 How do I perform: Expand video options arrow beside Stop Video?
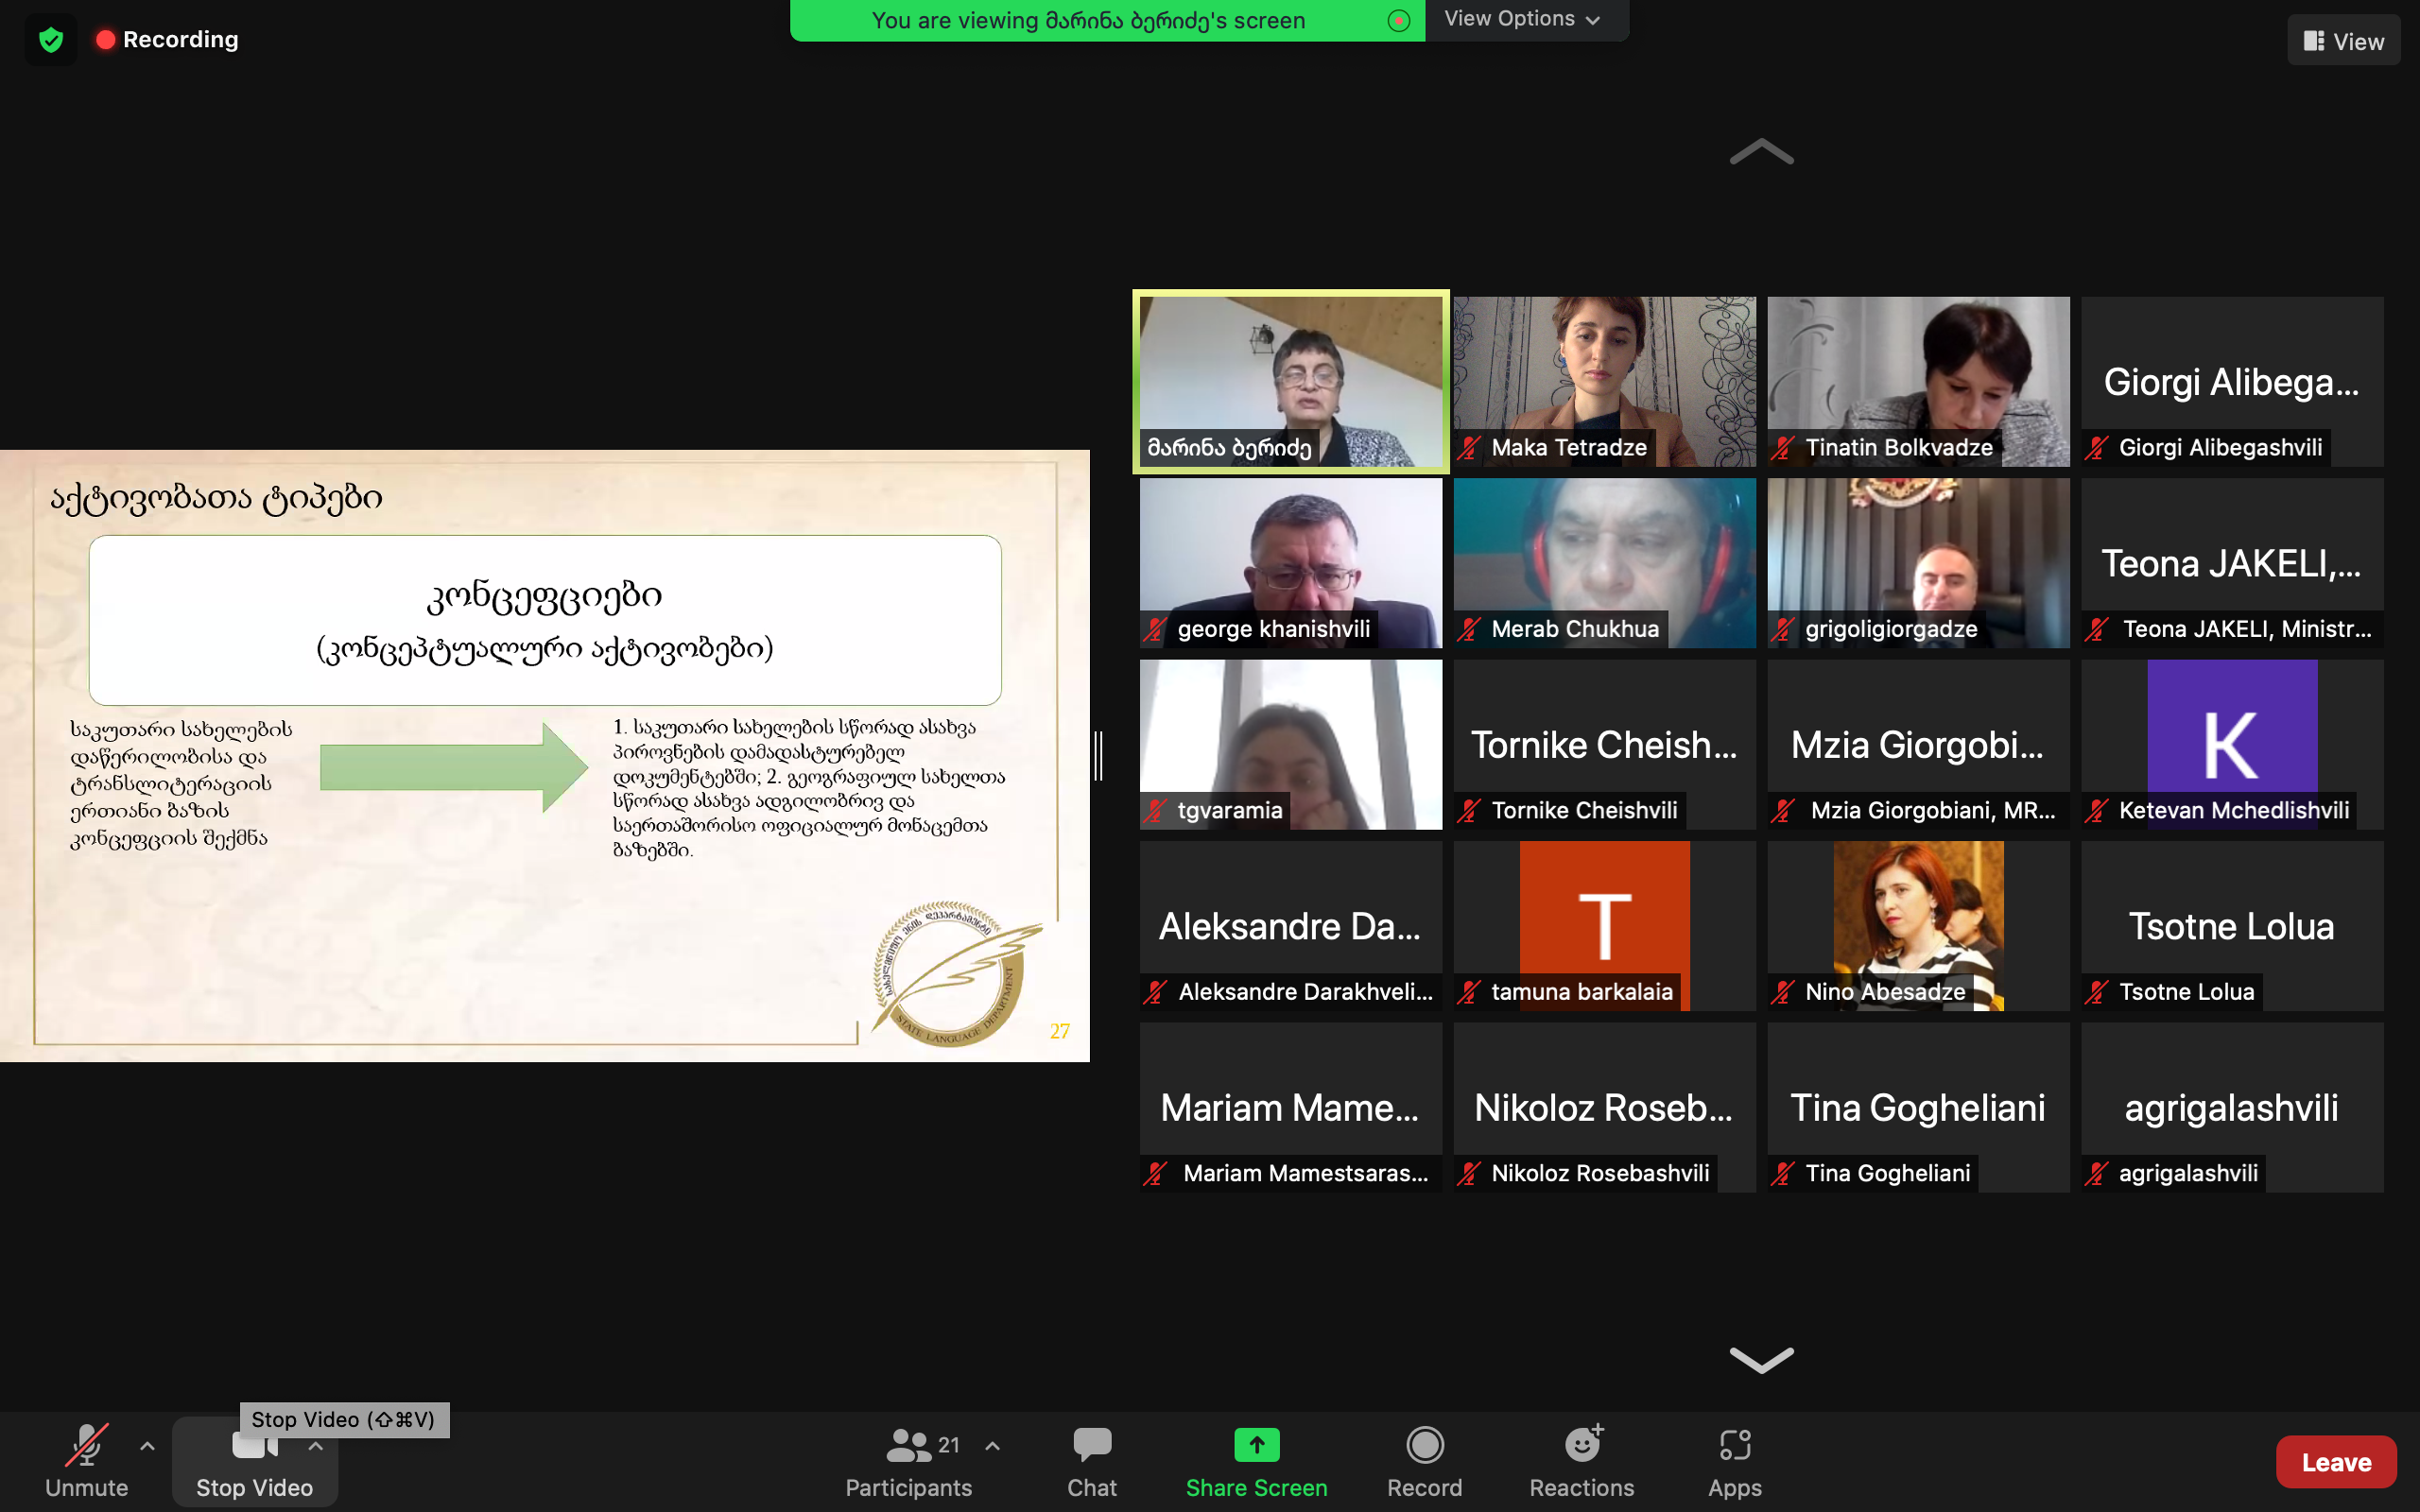(316, 1446)
